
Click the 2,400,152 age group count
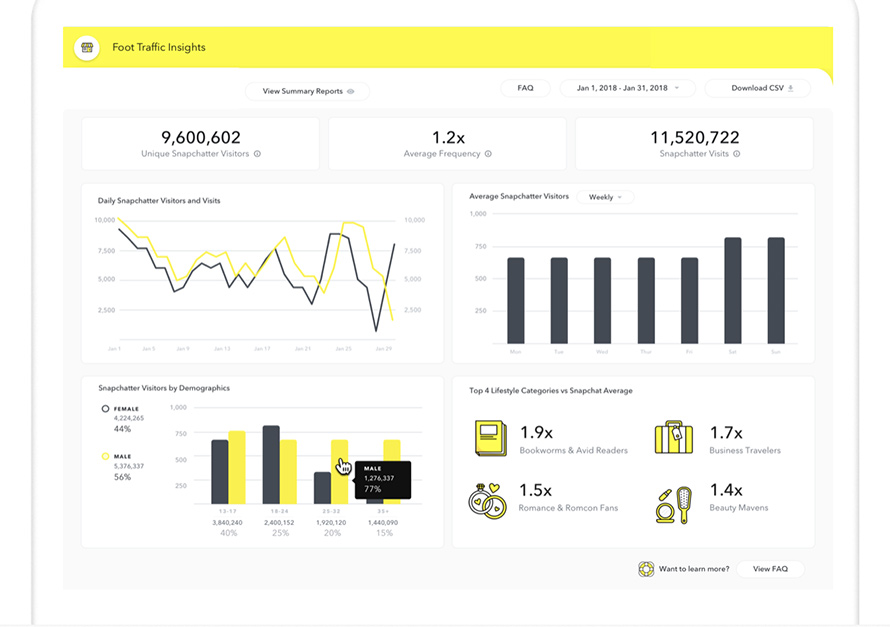tap(279, 523)
